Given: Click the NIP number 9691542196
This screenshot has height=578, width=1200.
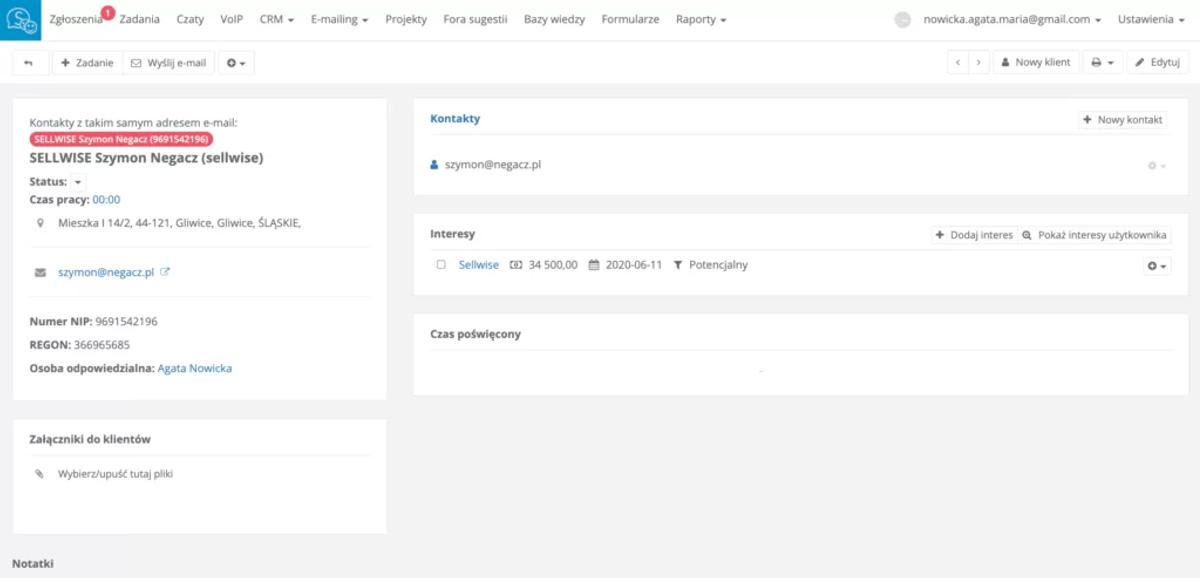Looking at the screenshot, I should [126, 322].
